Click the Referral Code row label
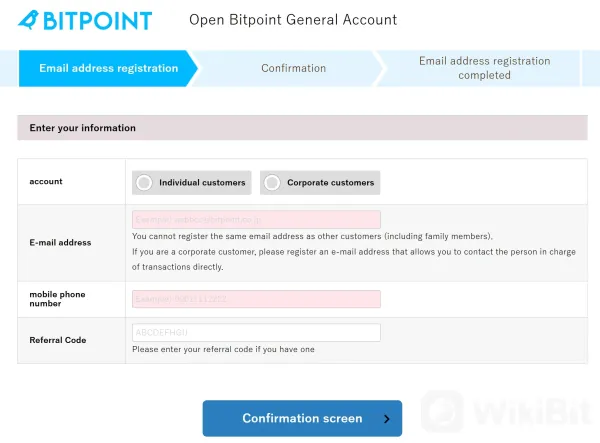The height and width of the screenshot is (443, 600). (x=58, y=340)
